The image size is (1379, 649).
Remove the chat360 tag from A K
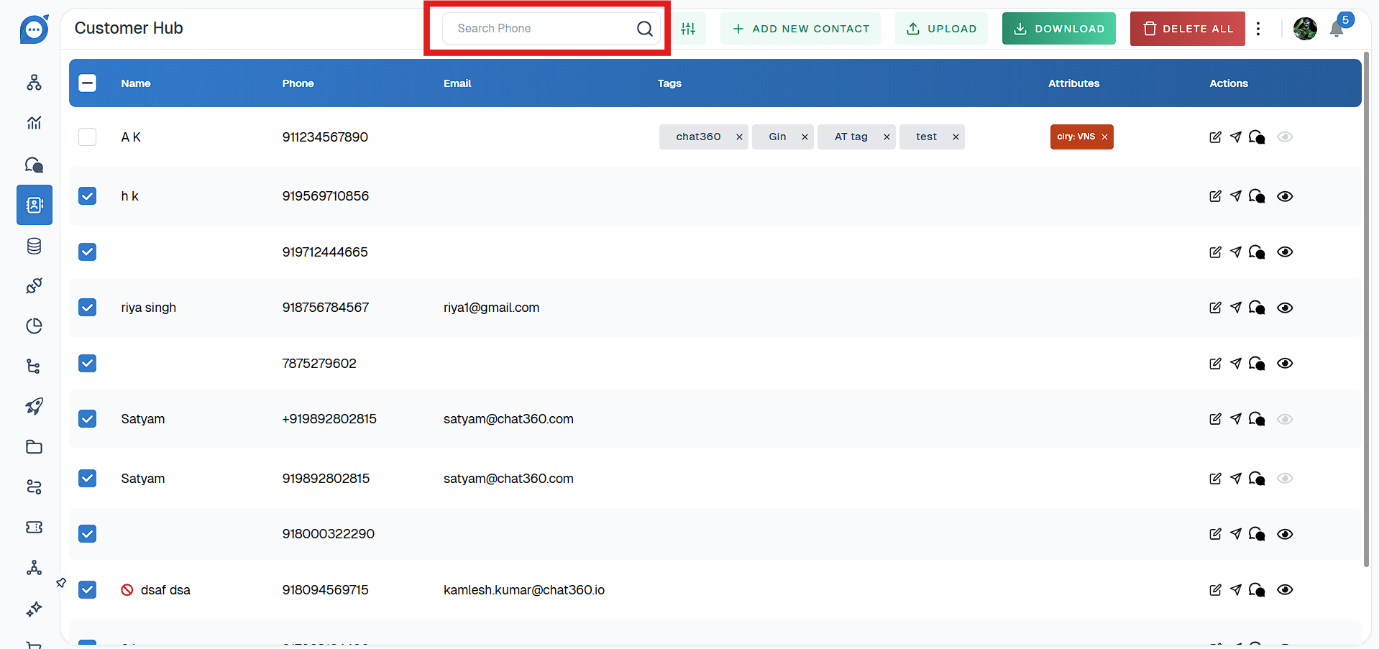(x=739, y=137)
